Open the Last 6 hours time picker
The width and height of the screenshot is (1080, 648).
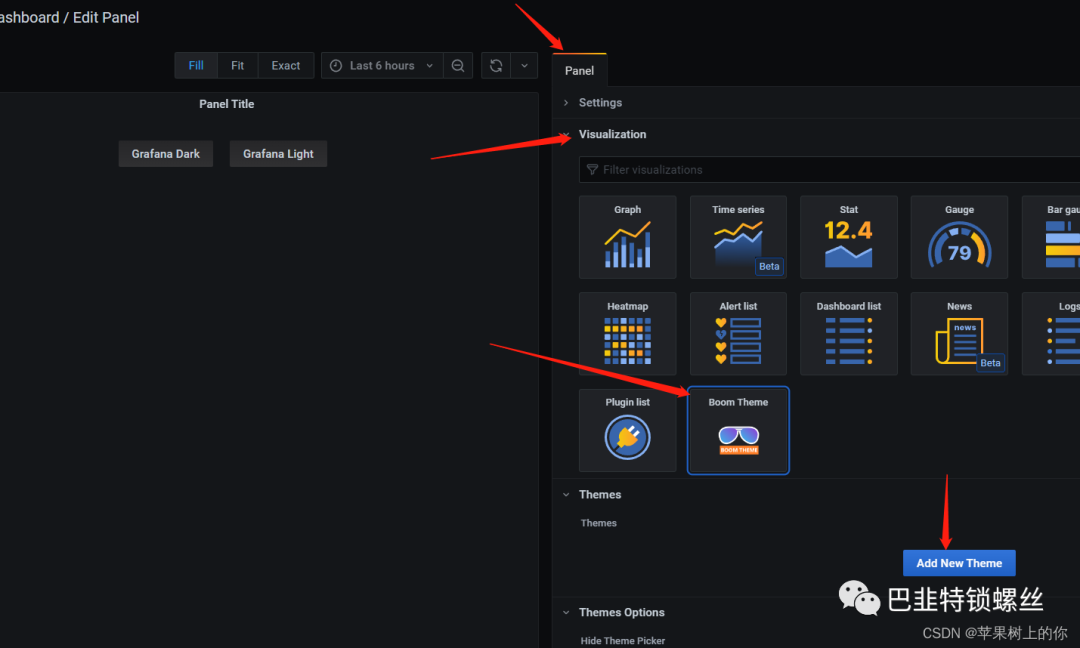[382, 65]
